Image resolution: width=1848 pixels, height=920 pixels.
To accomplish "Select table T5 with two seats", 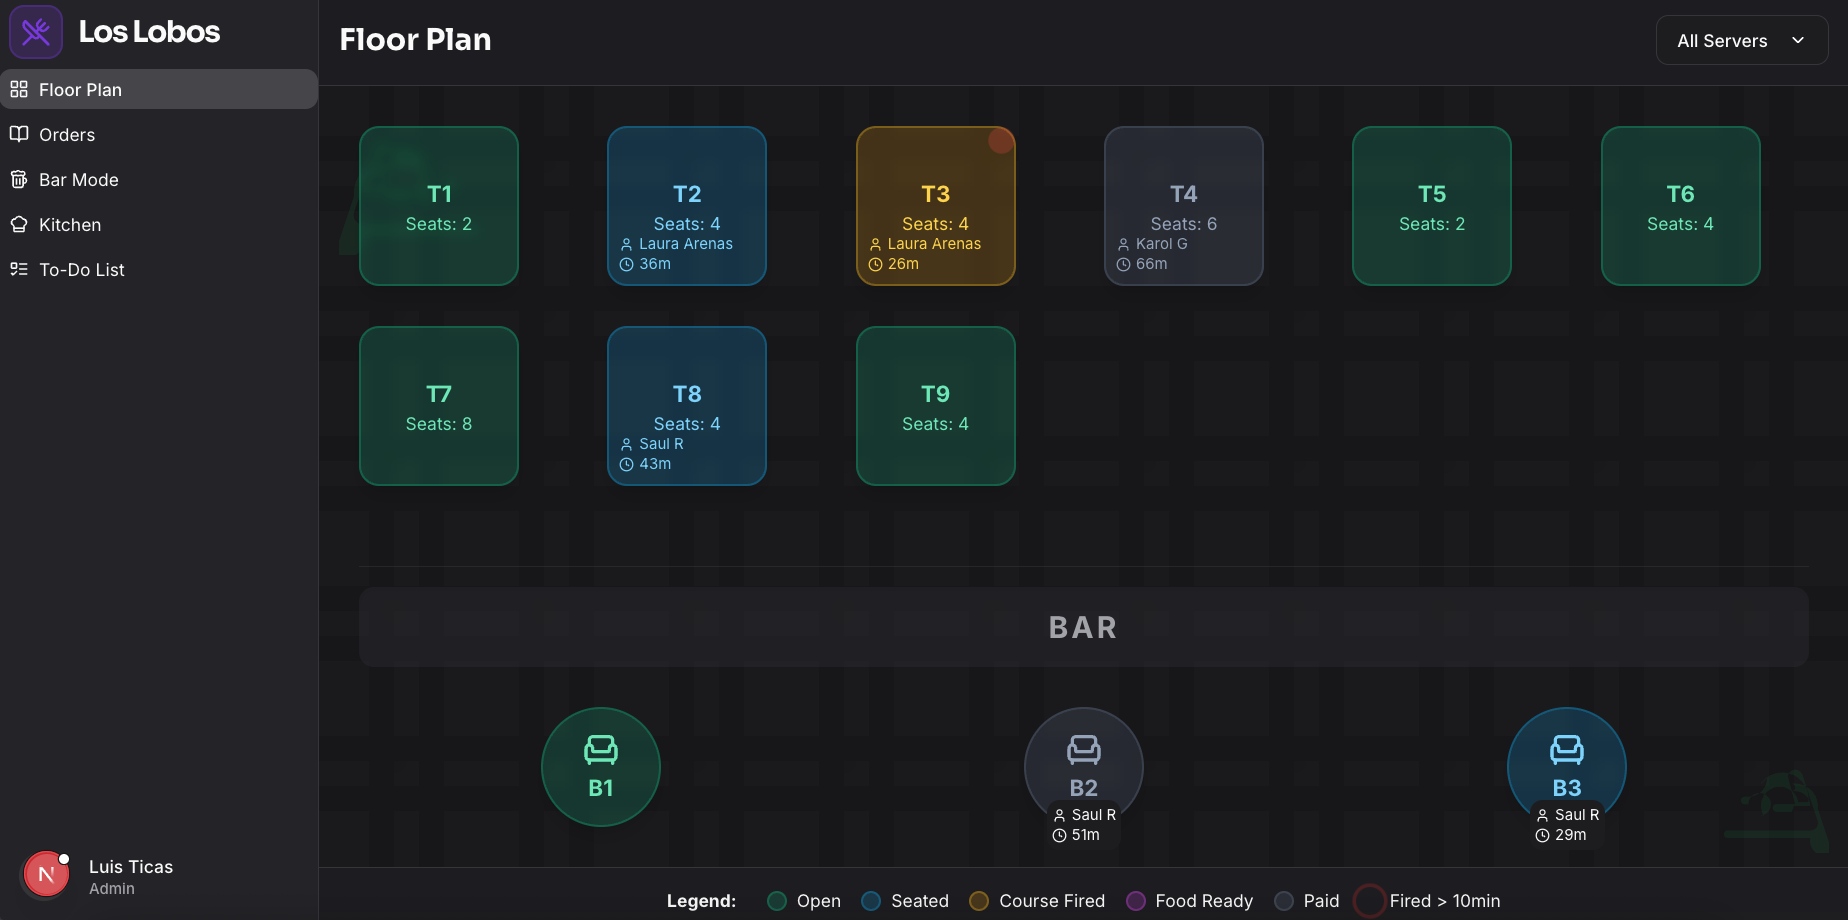I will pos(1431,206).
